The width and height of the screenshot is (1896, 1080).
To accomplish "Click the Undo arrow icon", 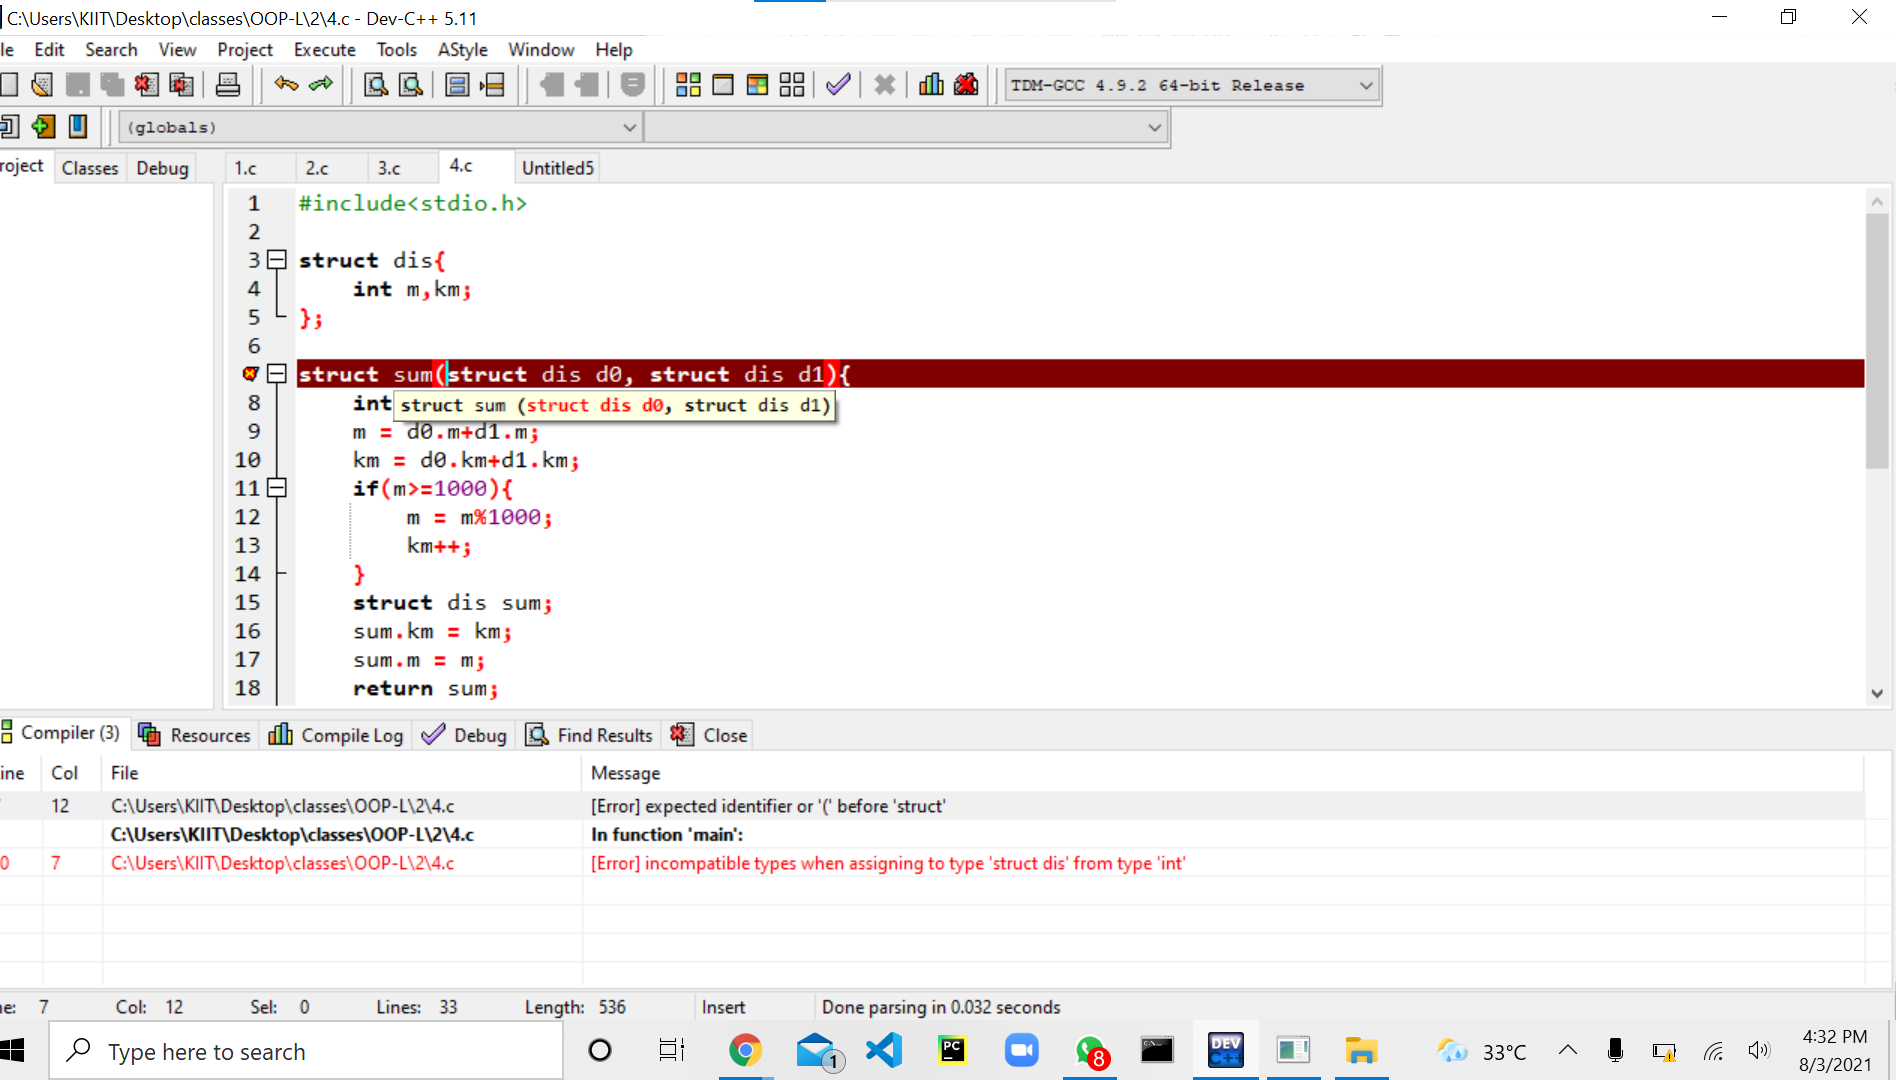I will (286, 85).
